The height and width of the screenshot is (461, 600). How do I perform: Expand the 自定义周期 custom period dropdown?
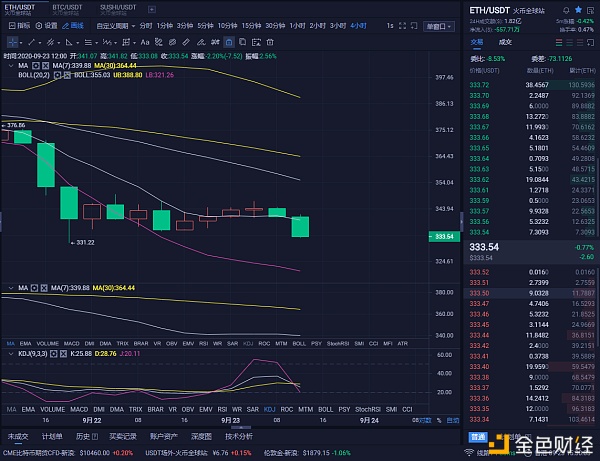click(x=111, y=24)
